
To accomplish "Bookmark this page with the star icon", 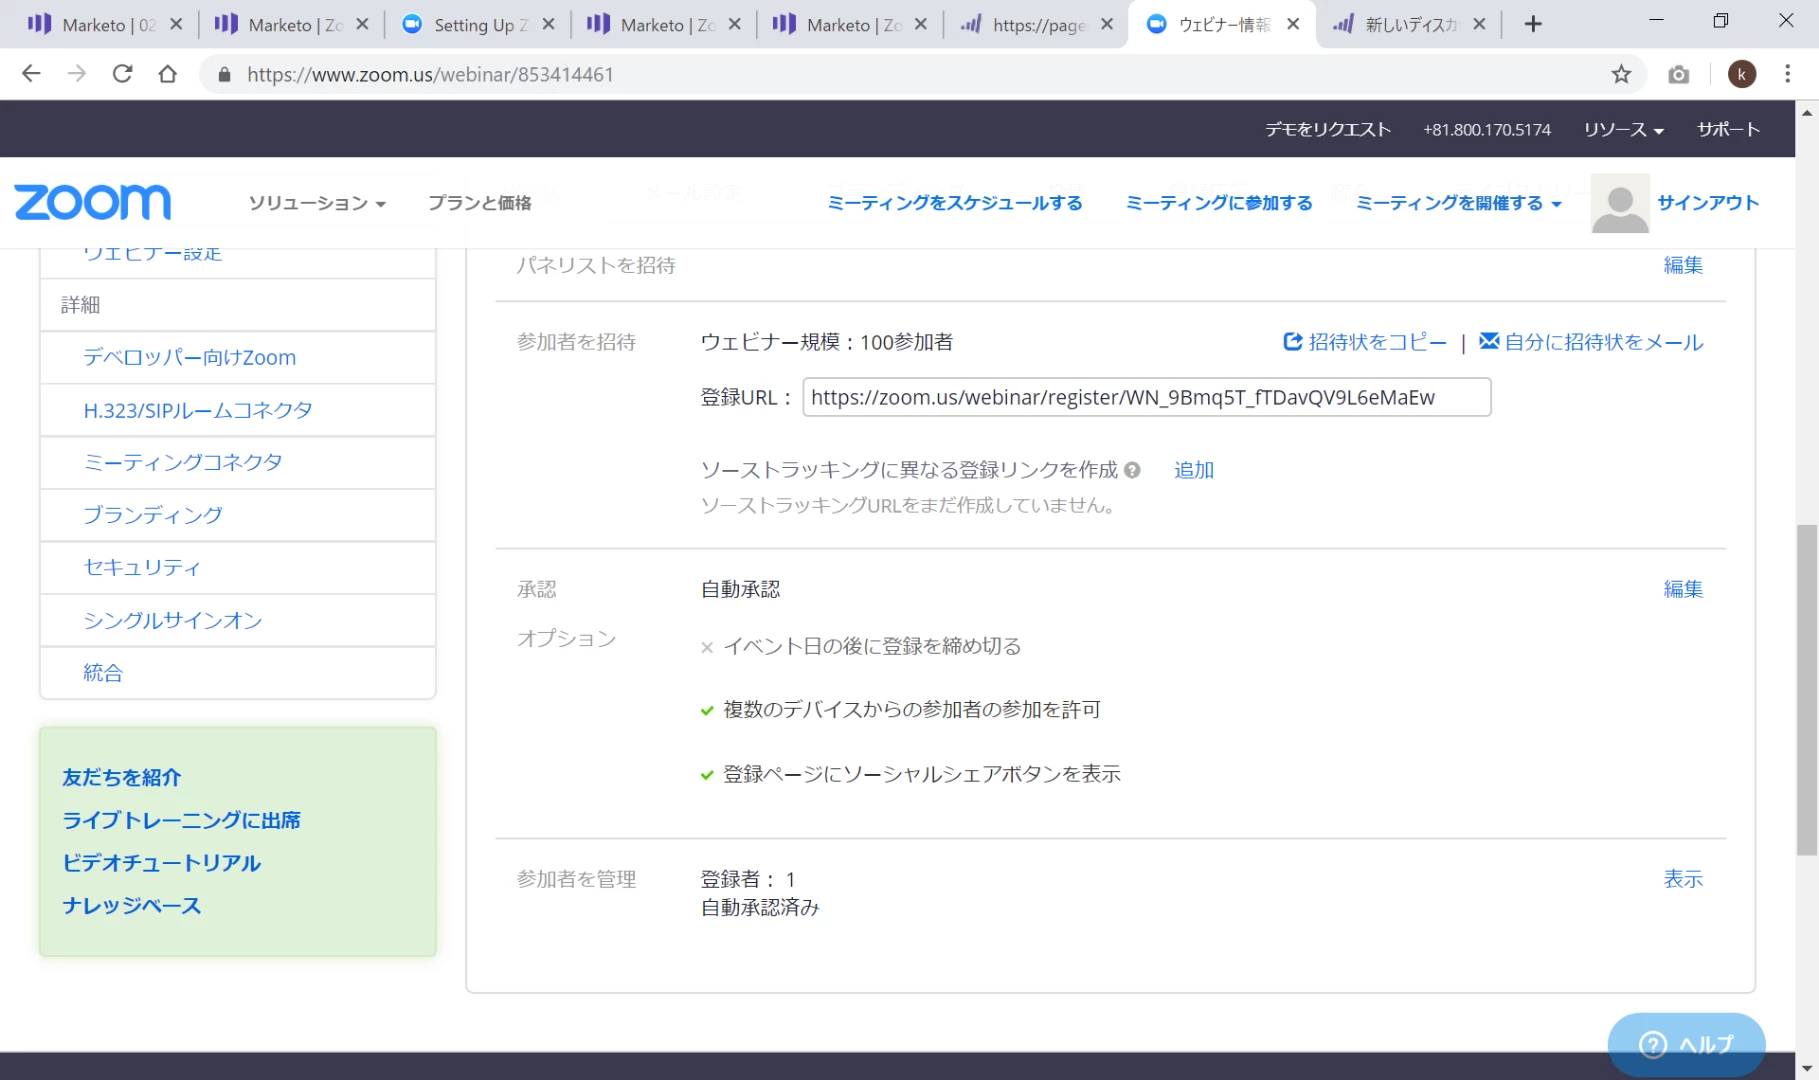I will click(x=1621, y=74).
